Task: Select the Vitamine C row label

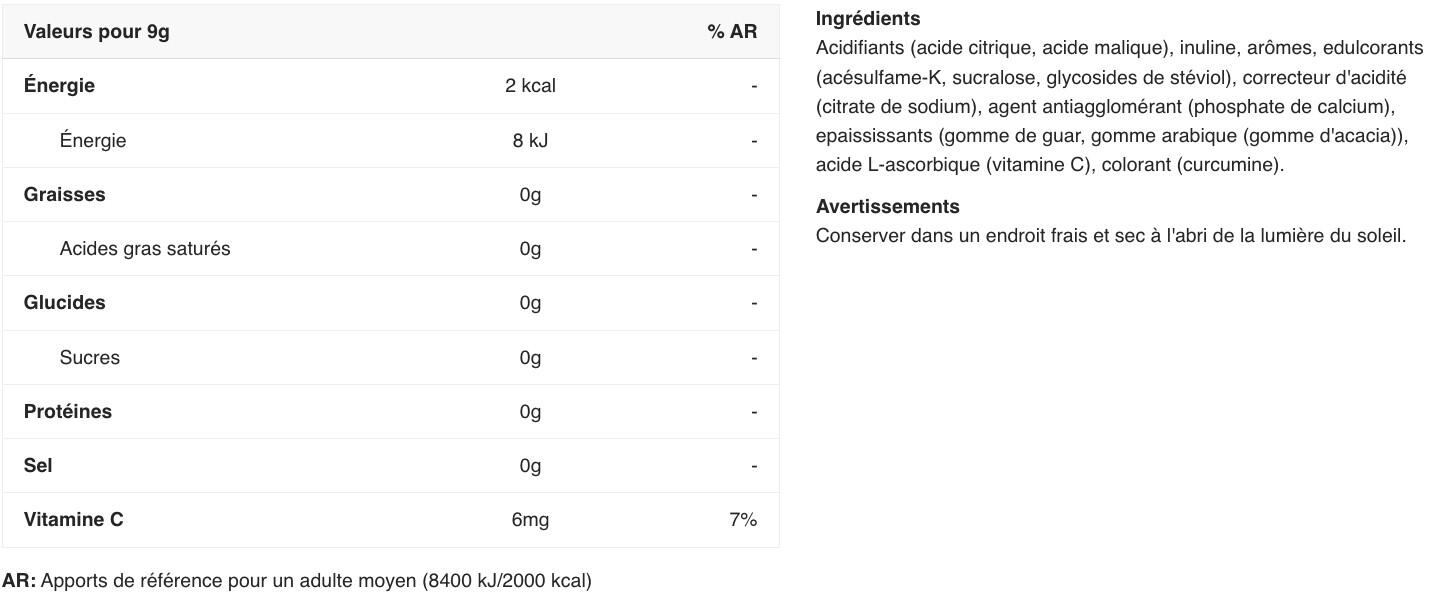Action: pyautogui.click(x=74, y=520)
